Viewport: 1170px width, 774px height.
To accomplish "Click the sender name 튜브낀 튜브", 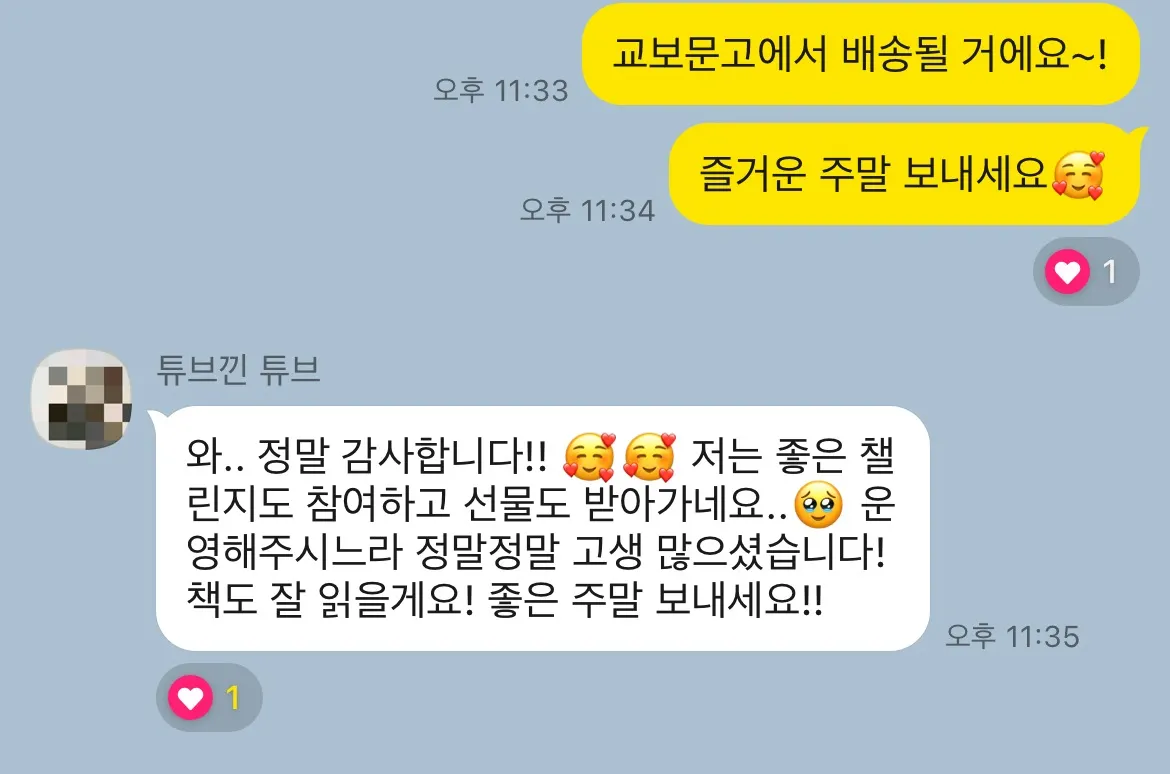I will 238,369.
